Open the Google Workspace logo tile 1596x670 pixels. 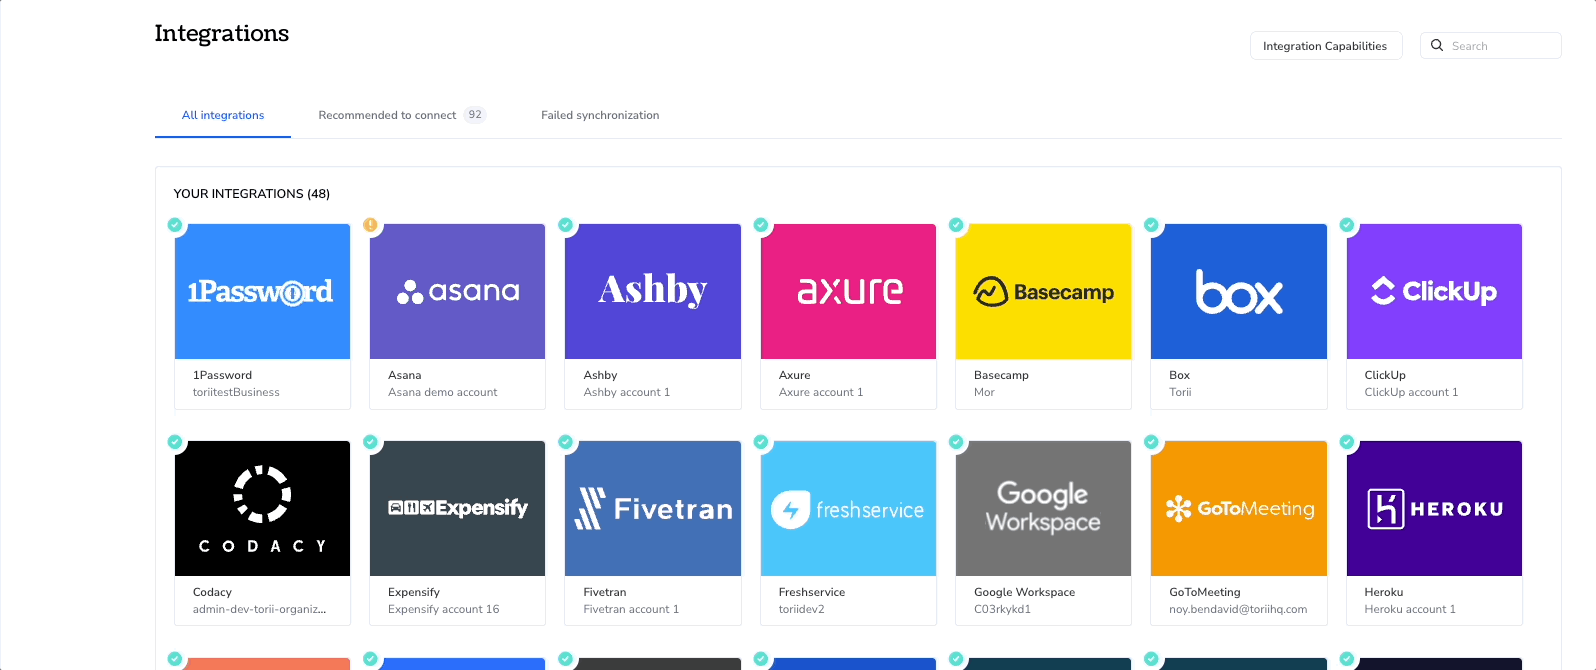coord(1043,508)
